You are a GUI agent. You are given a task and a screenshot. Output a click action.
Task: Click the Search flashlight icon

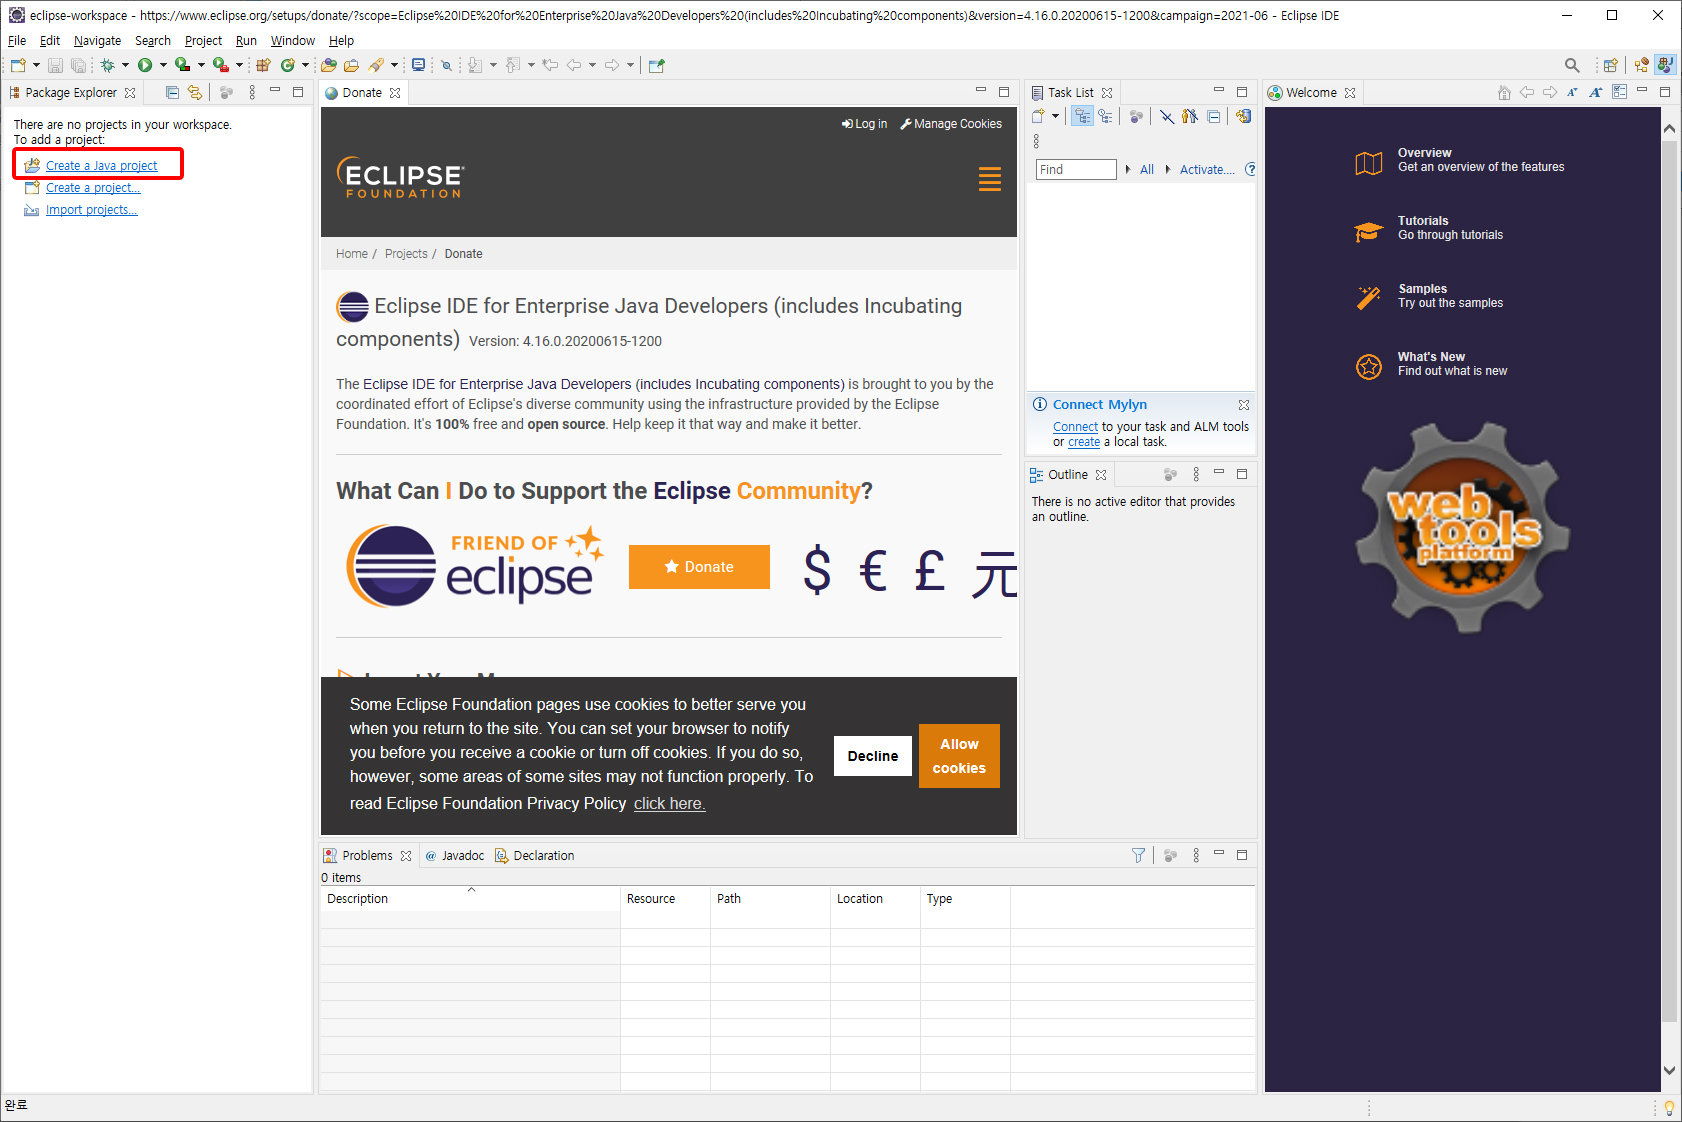click(376, 65)
